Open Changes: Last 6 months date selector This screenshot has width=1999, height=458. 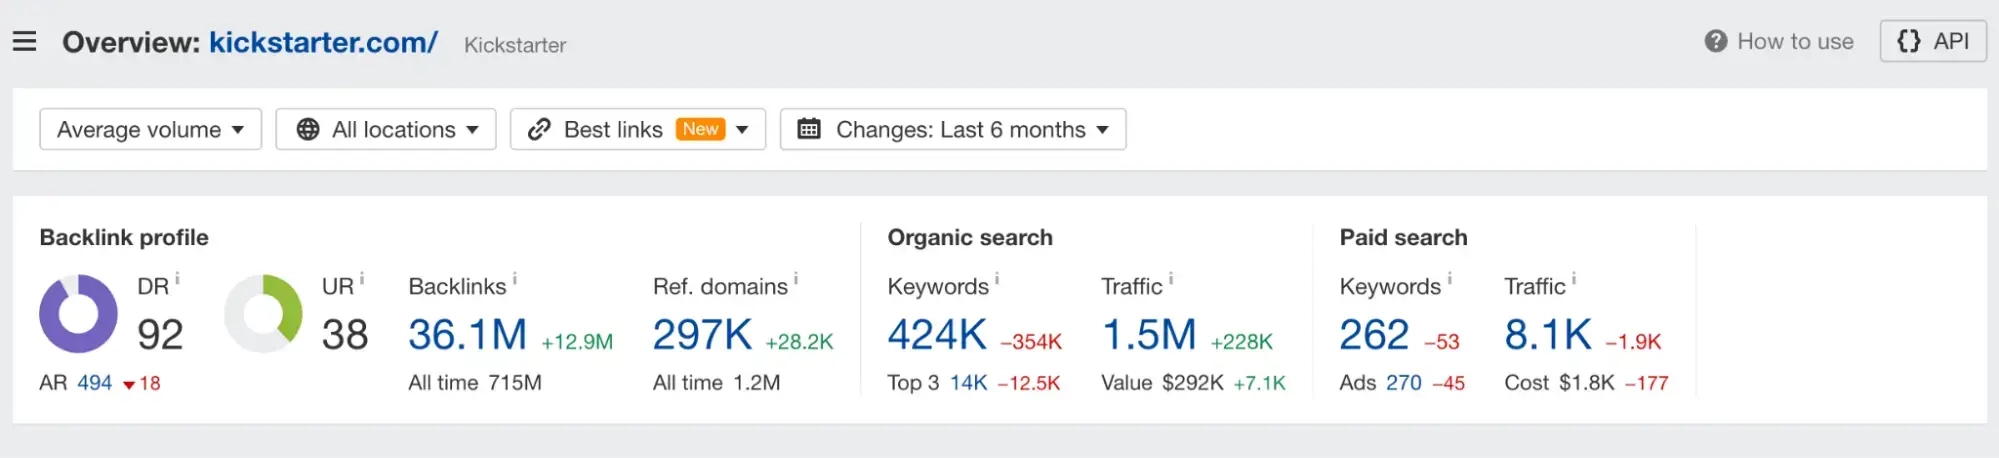952,130
